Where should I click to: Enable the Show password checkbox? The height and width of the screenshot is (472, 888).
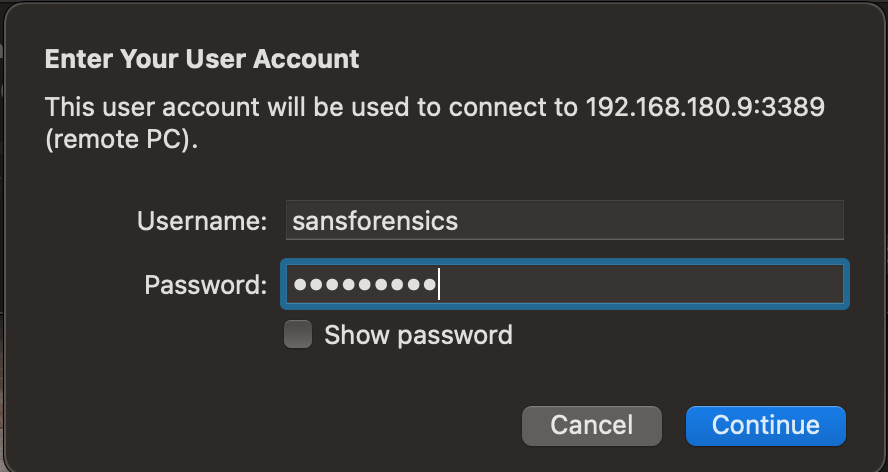(x=298, y=334)
